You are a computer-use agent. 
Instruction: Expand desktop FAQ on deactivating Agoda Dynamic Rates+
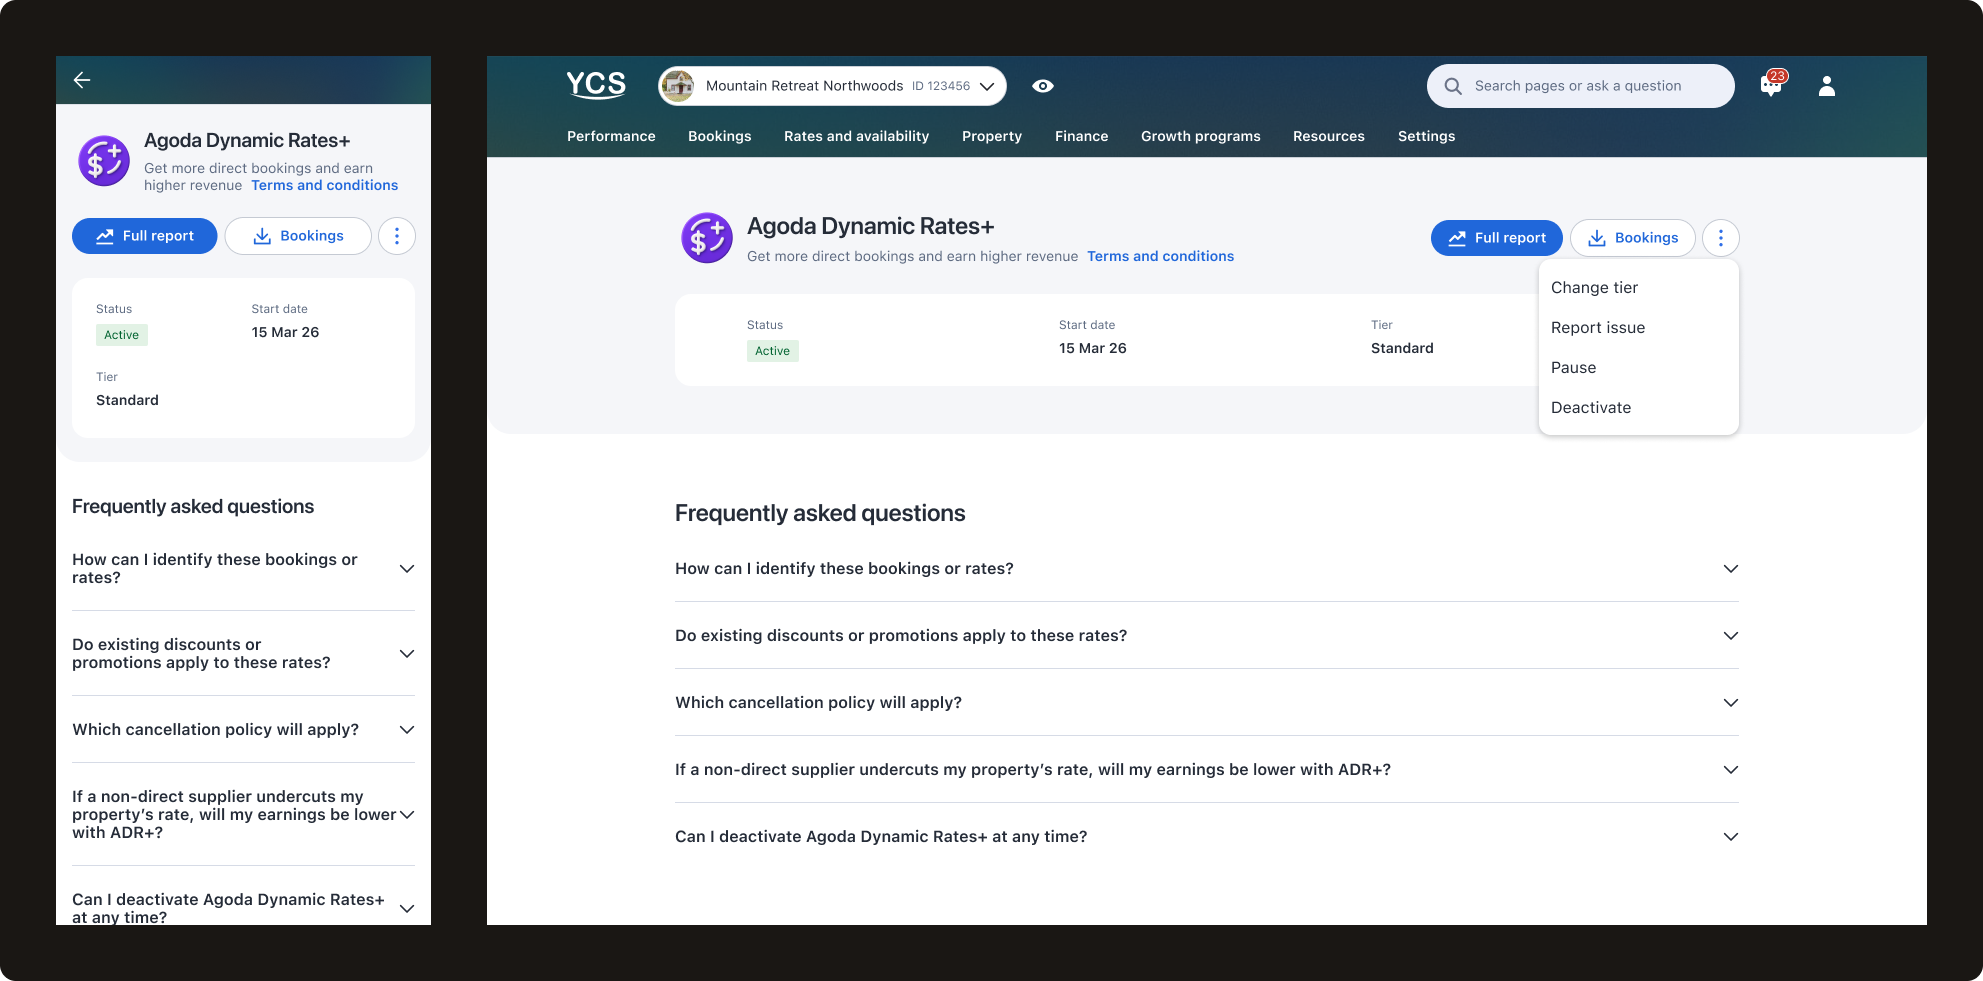(1207, 836)
